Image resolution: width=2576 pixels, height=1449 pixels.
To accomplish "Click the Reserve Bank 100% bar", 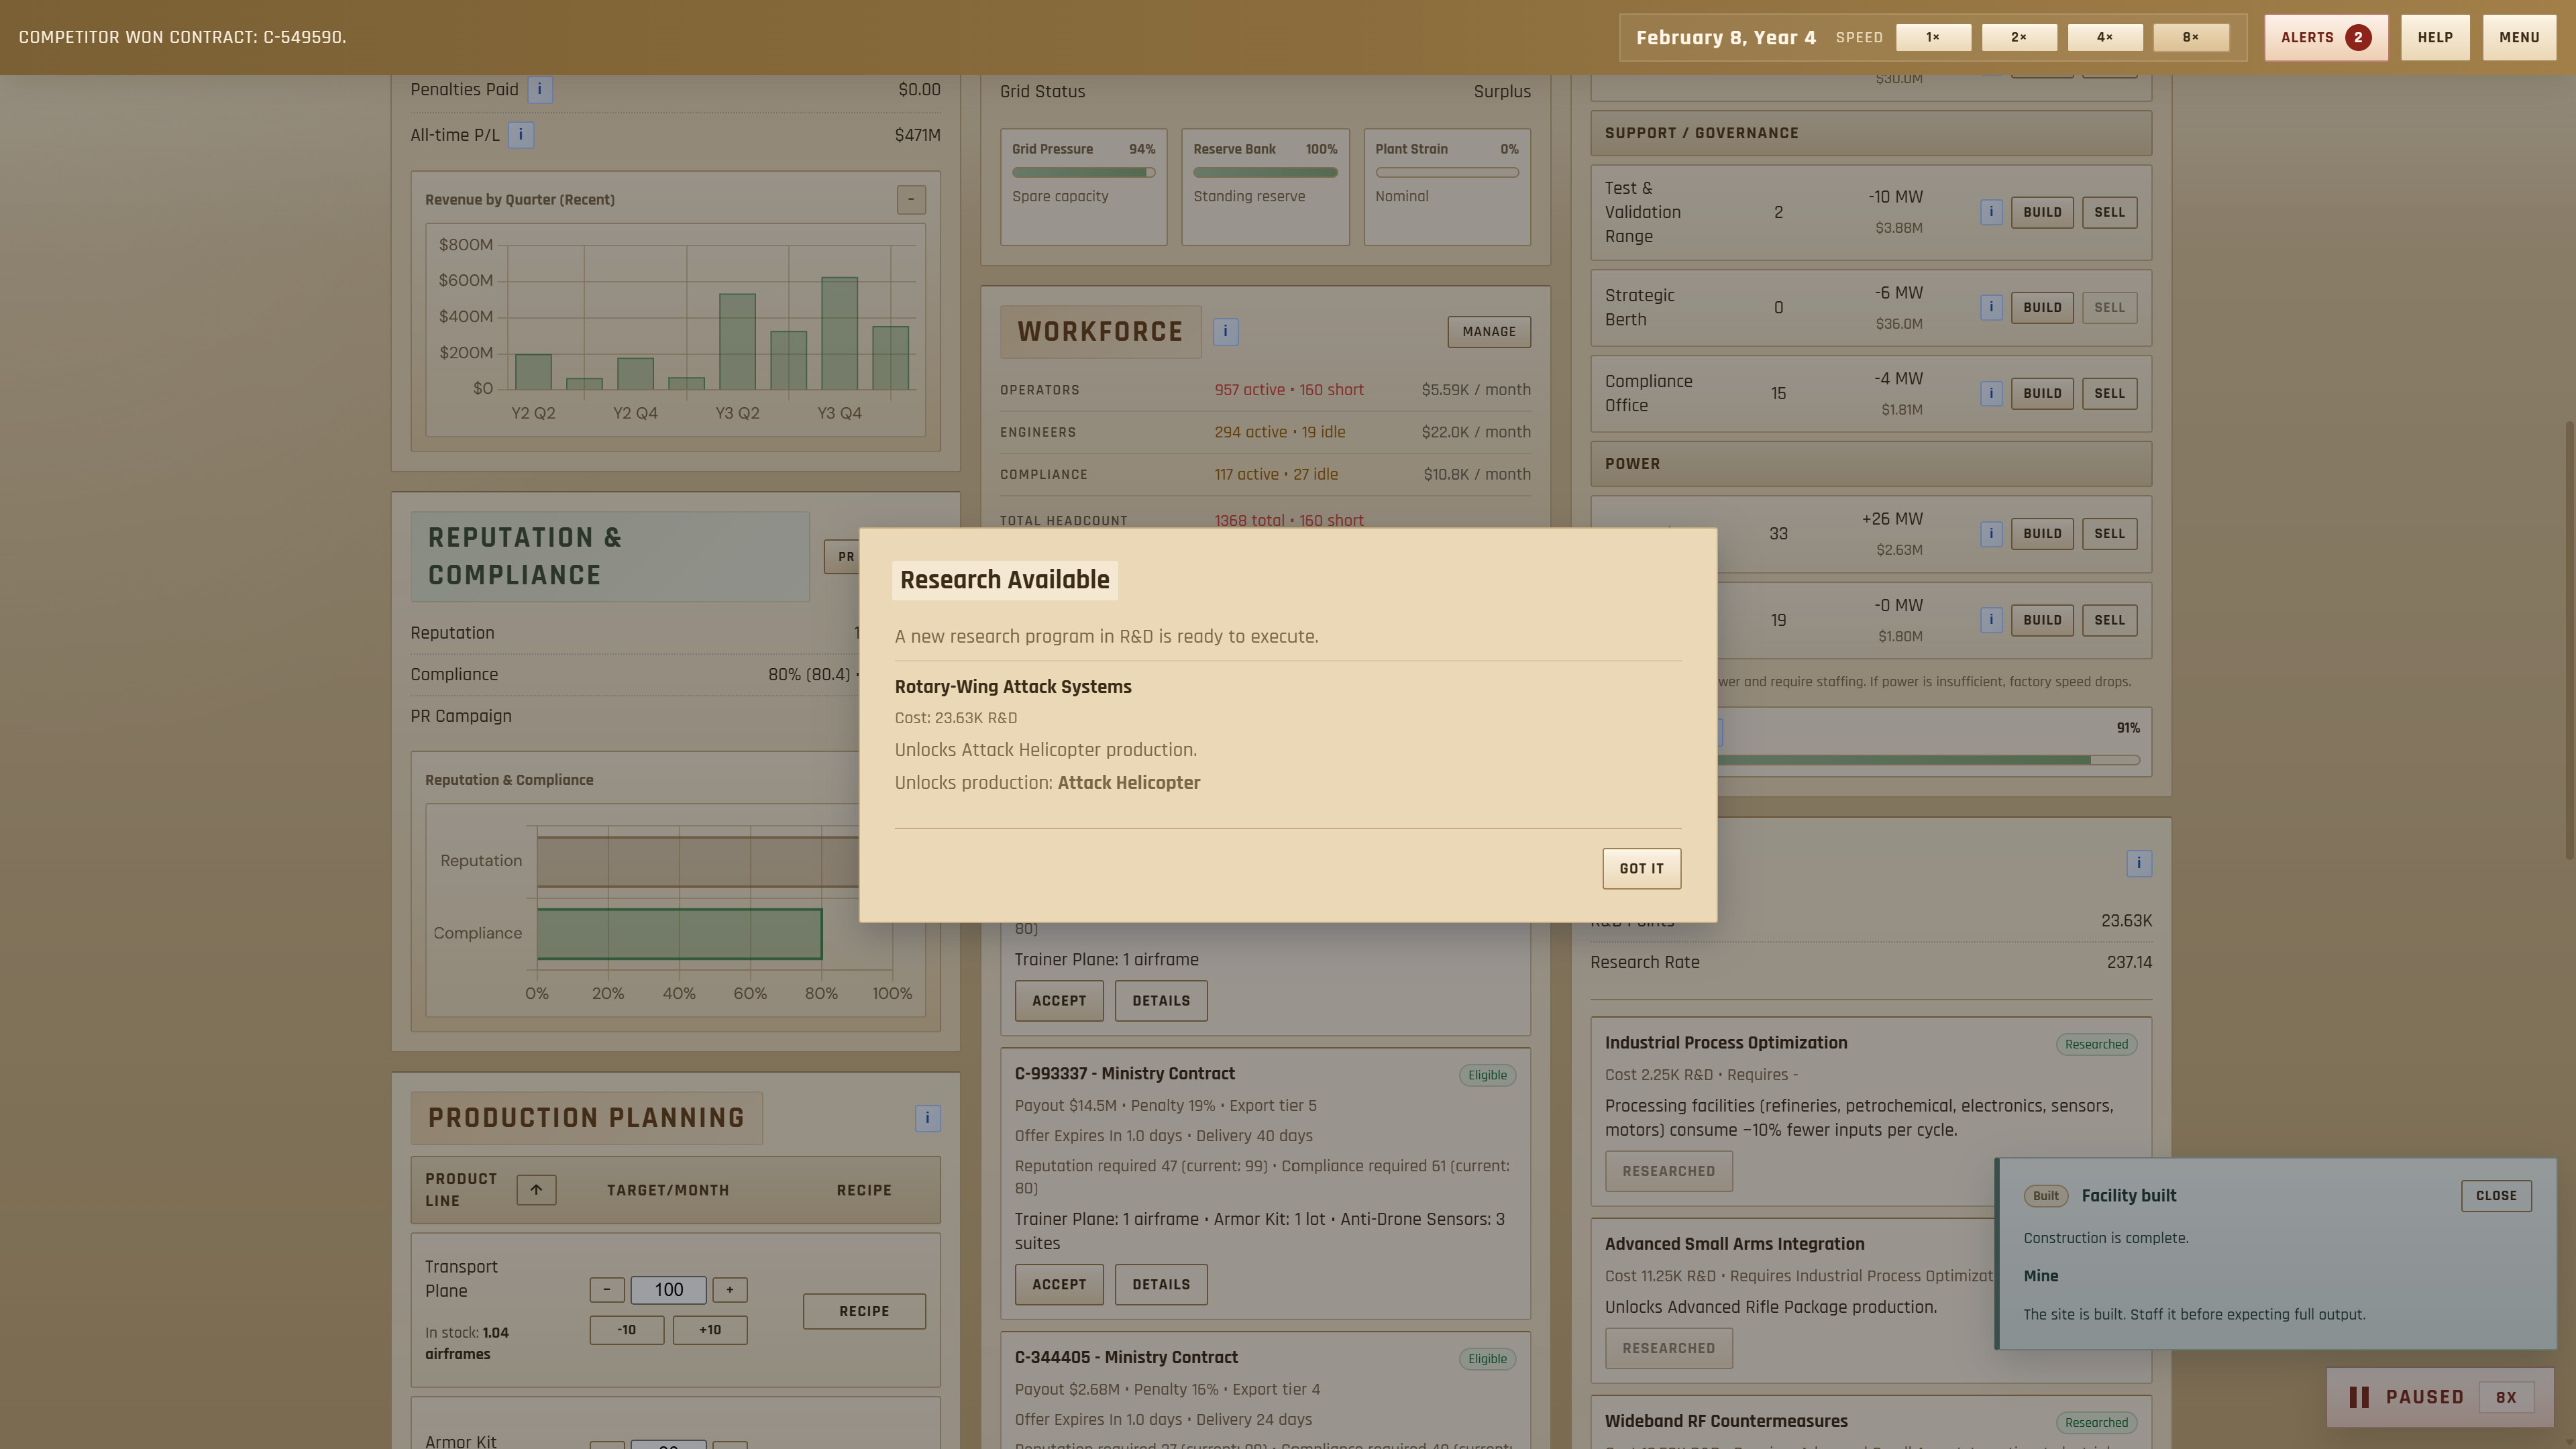I will [1265, 172].
